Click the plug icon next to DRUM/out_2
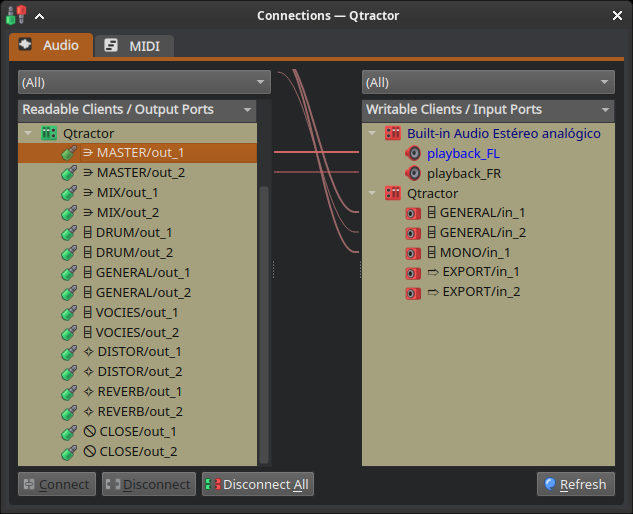 69,253
